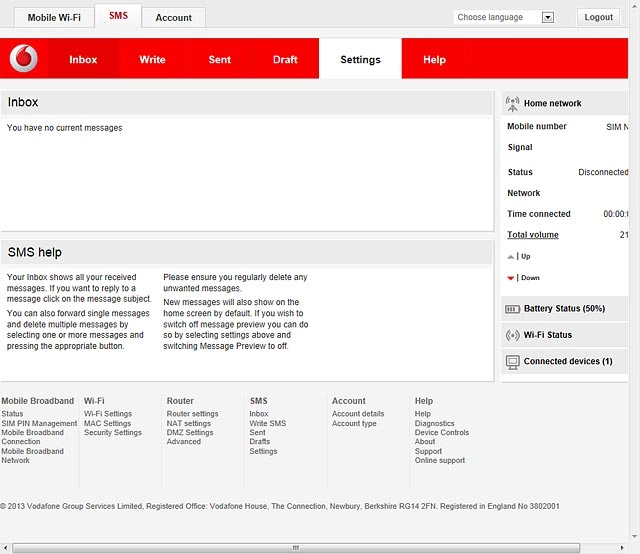The image size is (640, 554).
Task: Open Drafts footer link
Action: click(x=260, y=441)
